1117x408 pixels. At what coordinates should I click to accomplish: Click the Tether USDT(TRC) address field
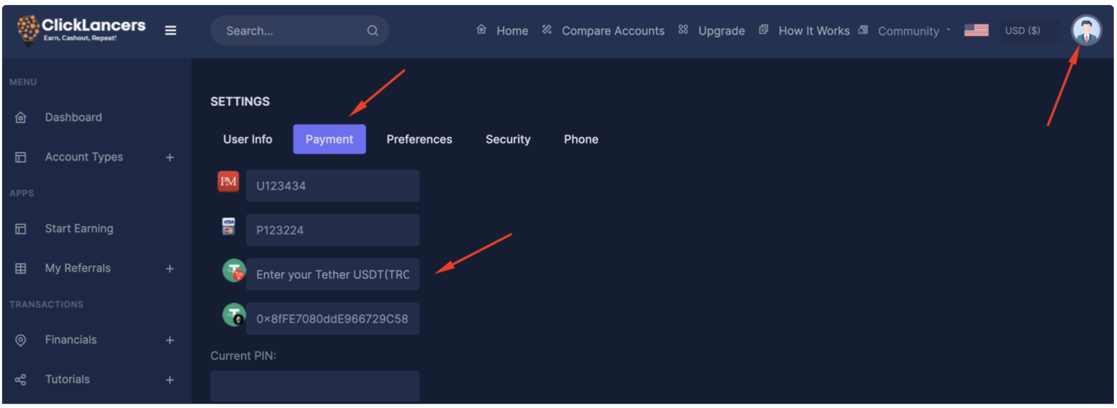[x=333, y=274]
